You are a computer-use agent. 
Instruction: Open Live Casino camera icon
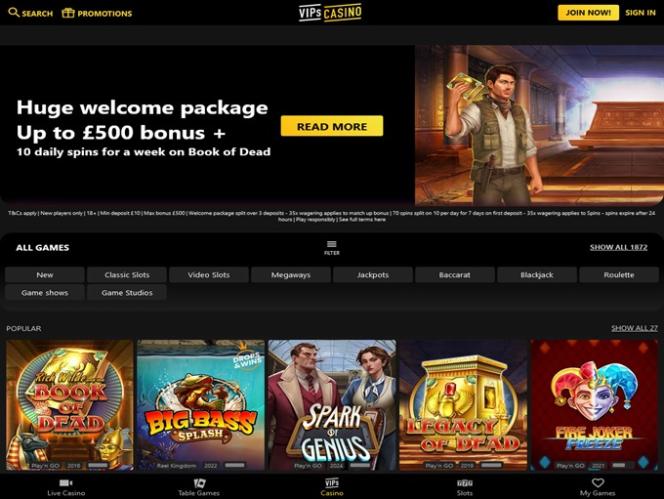[x=66, y=483]
